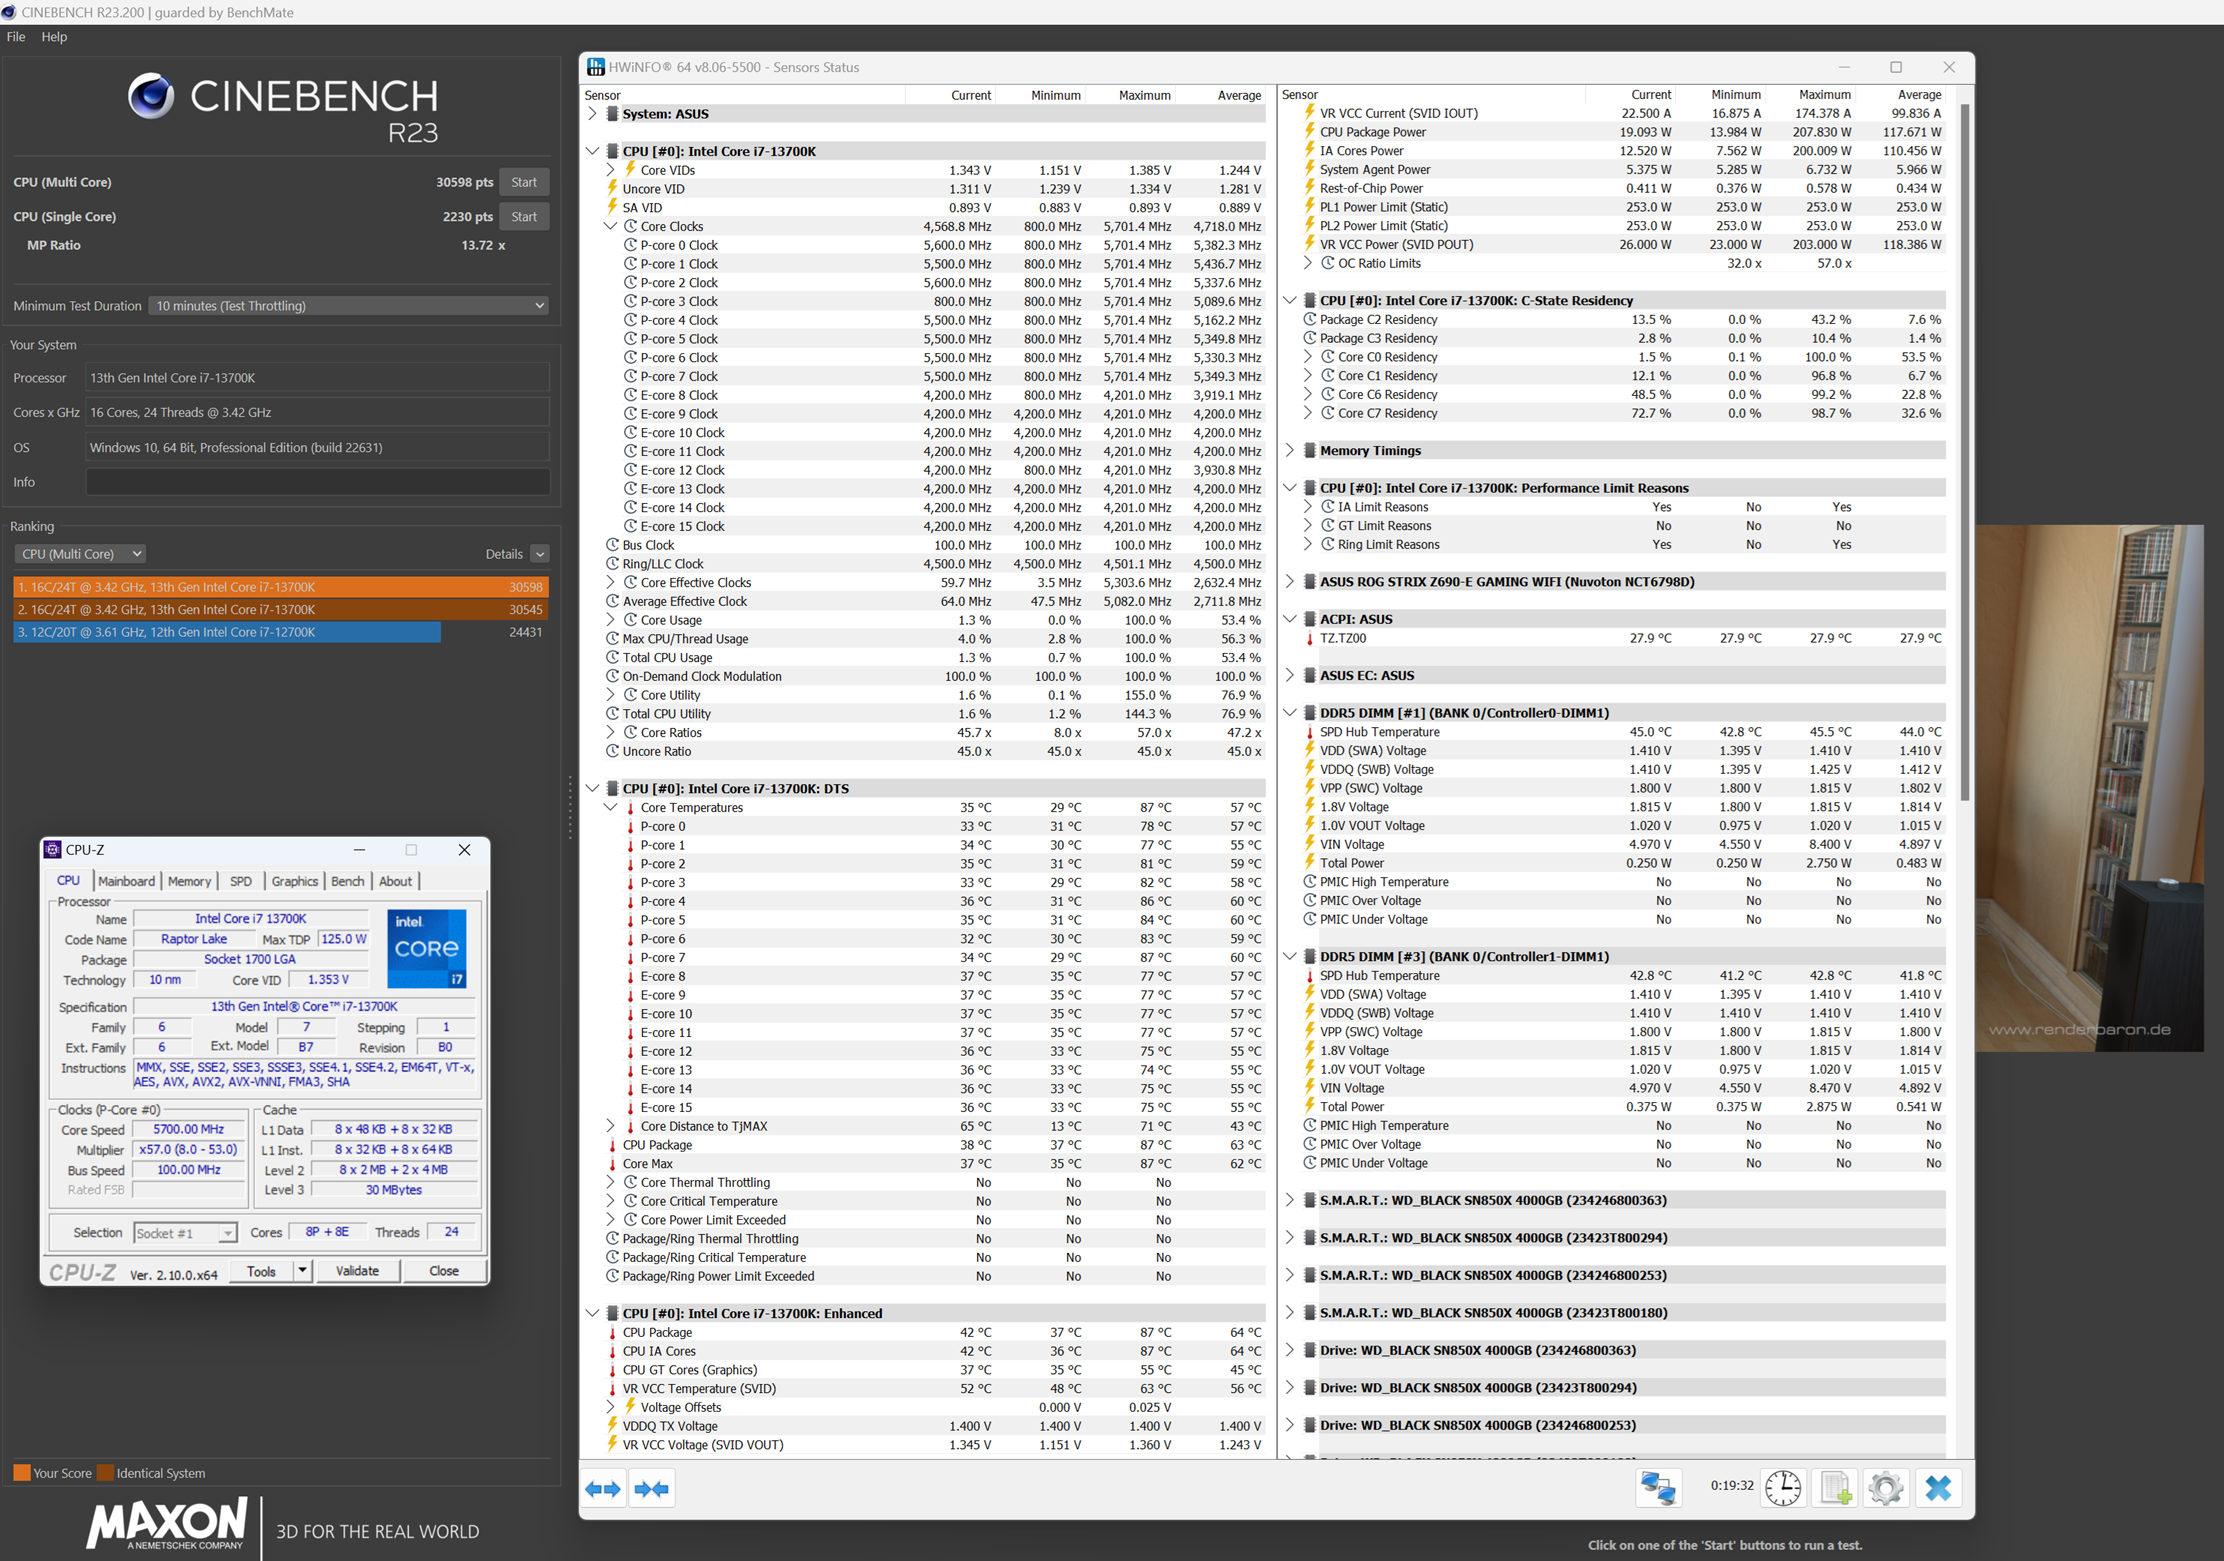The width and height of the screenshot is (2224, 1561).
Task: Click the CPU-Z Close button
Action: (443, 1271)
